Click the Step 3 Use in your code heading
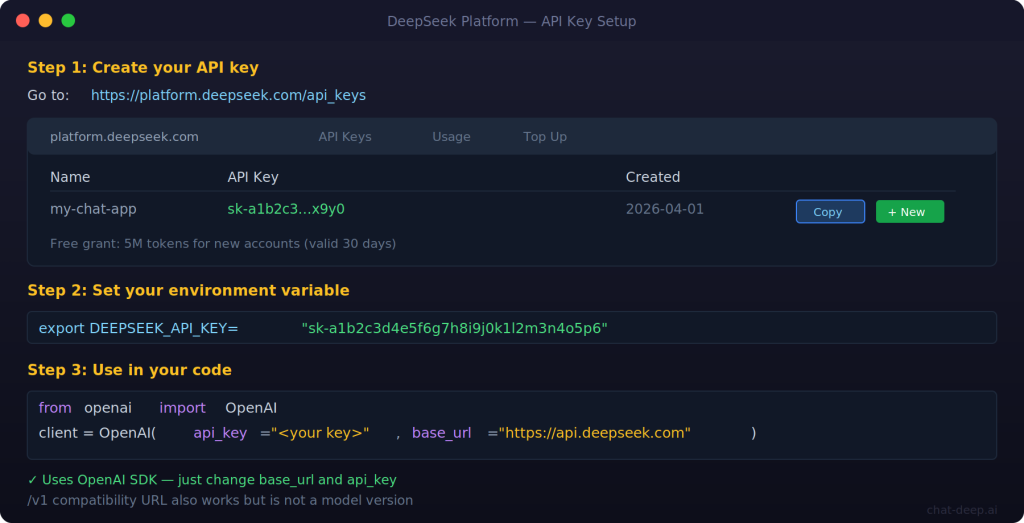This screenshot has height=523, width=1024. point(129,370)
